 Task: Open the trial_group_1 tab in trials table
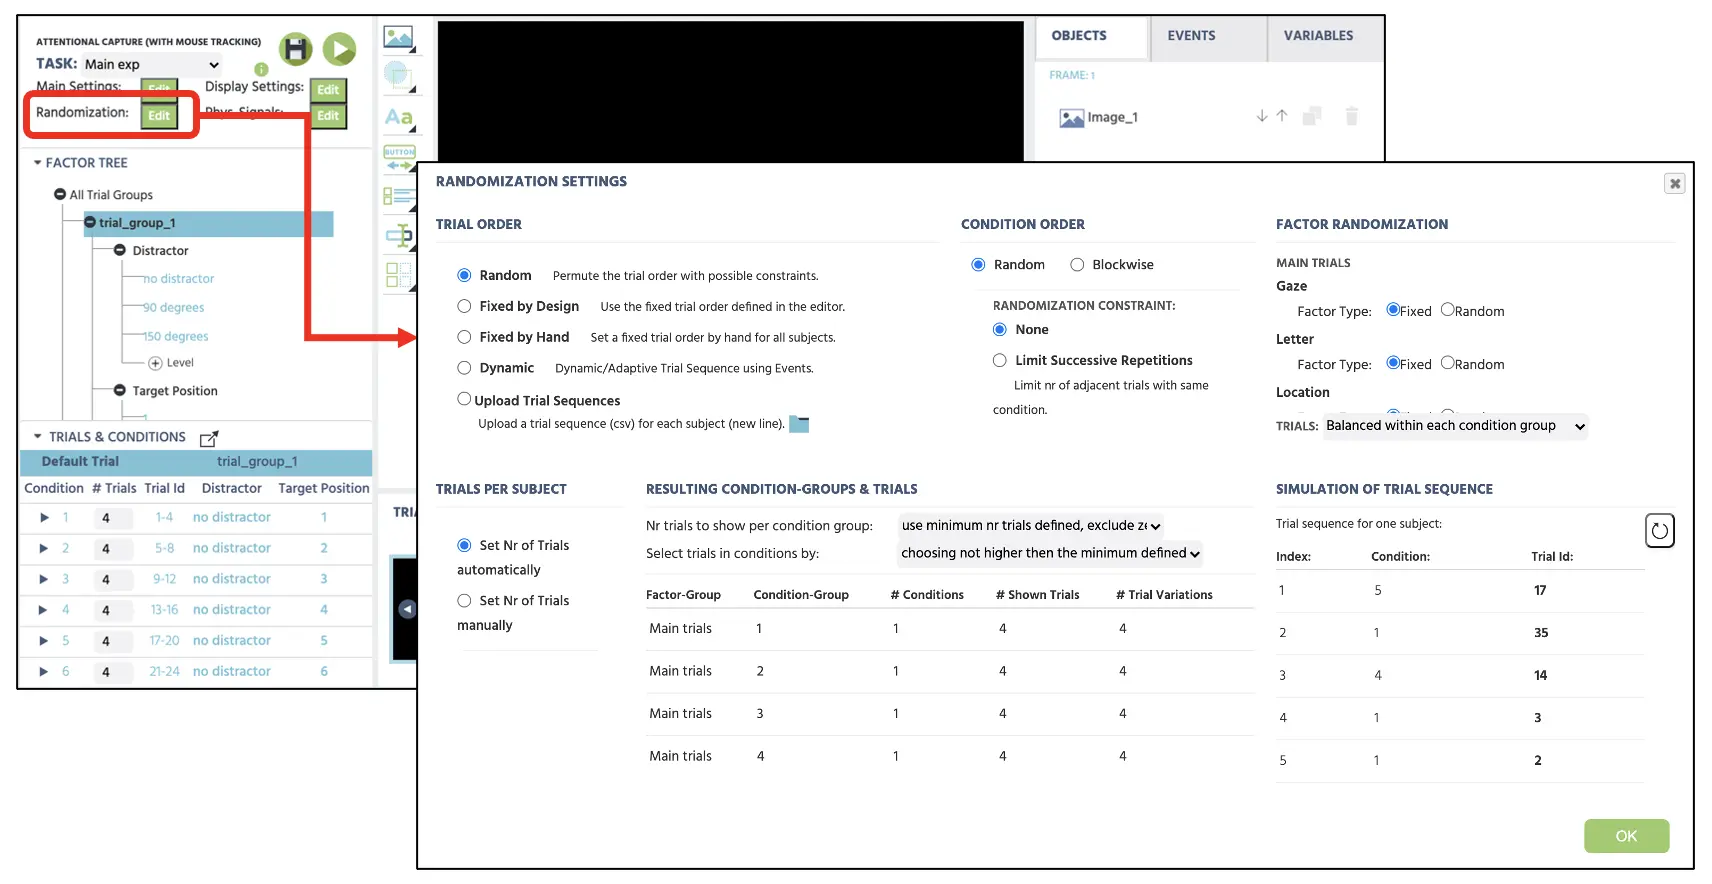[x=257, y=462]
